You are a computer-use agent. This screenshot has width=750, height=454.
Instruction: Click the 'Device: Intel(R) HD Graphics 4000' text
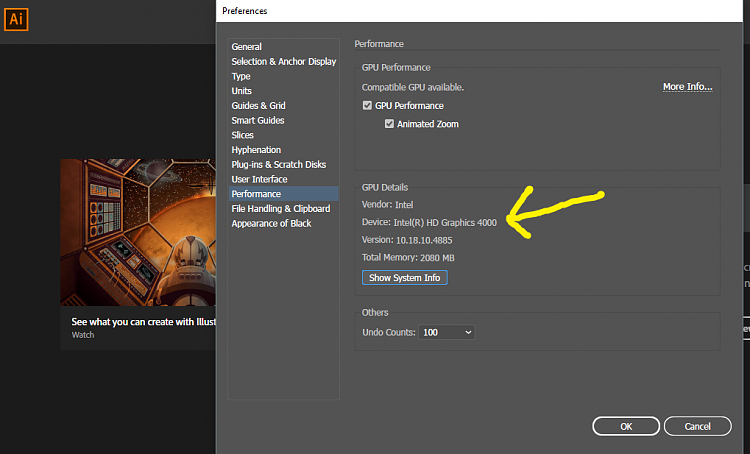tap(429, 222)
